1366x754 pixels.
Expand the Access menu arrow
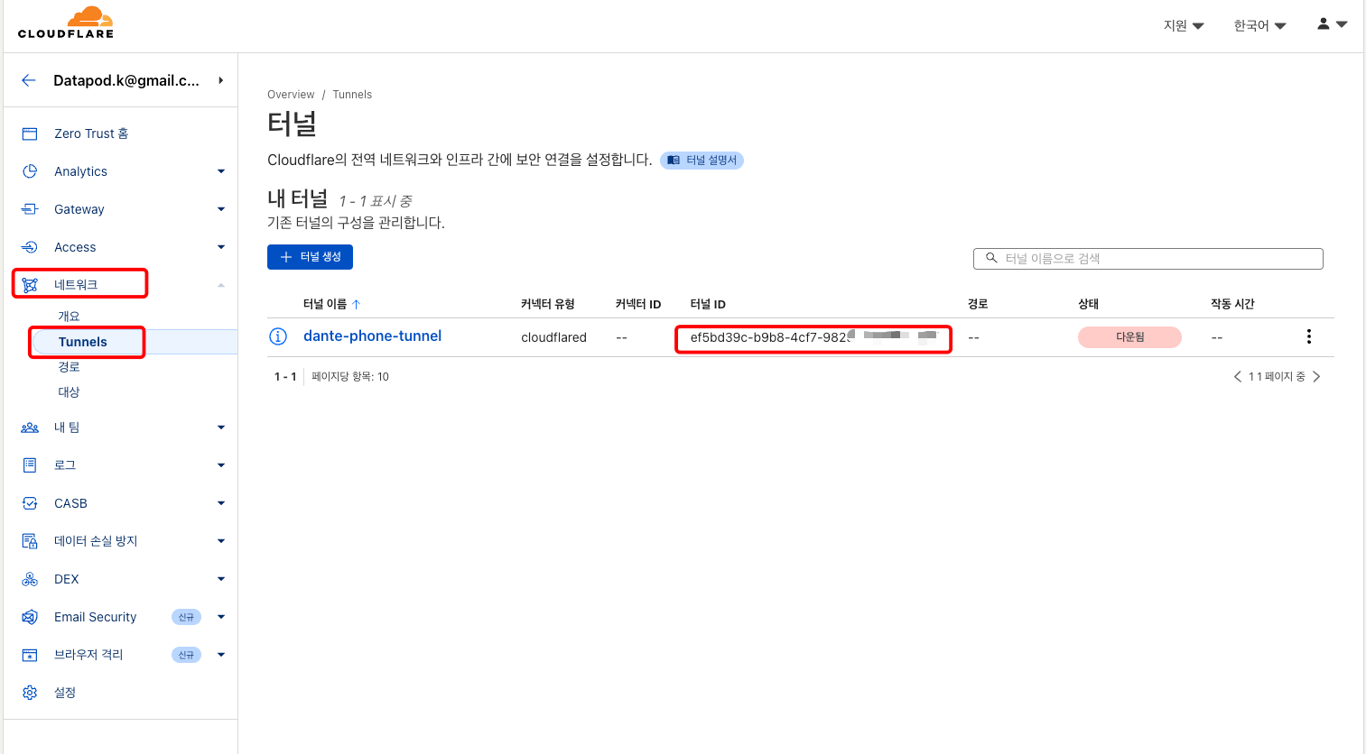(x=221, y=248)
